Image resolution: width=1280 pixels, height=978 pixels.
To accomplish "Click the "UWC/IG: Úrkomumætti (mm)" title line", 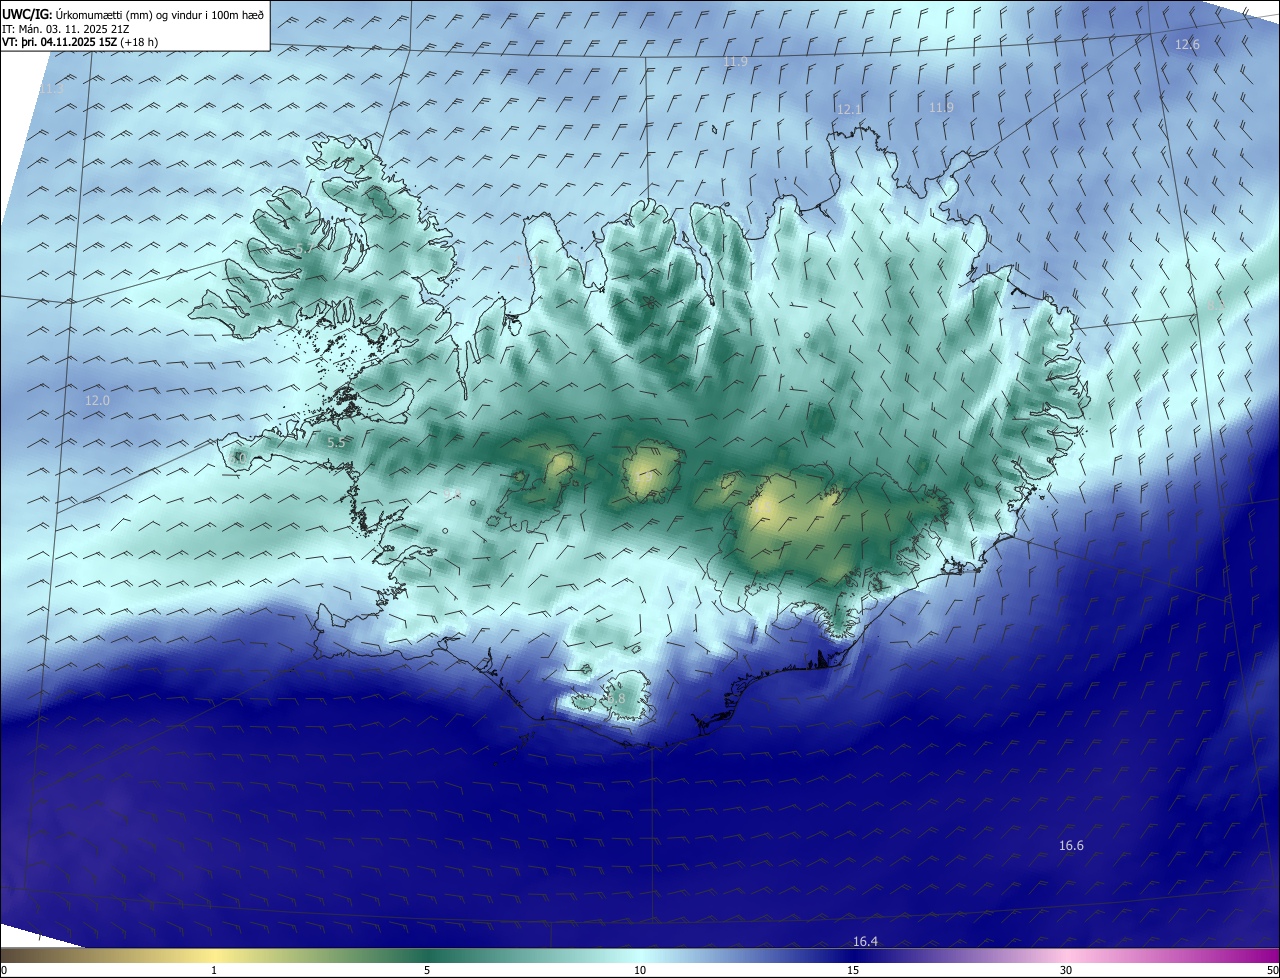I will point(133,14).
